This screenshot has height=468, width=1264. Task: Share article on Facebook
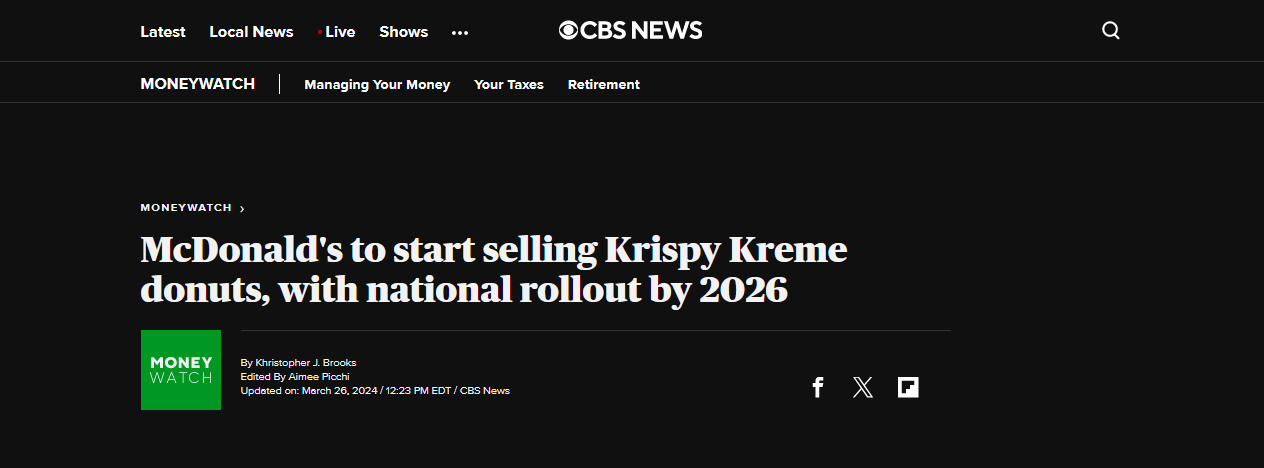[x=817, y=387]
